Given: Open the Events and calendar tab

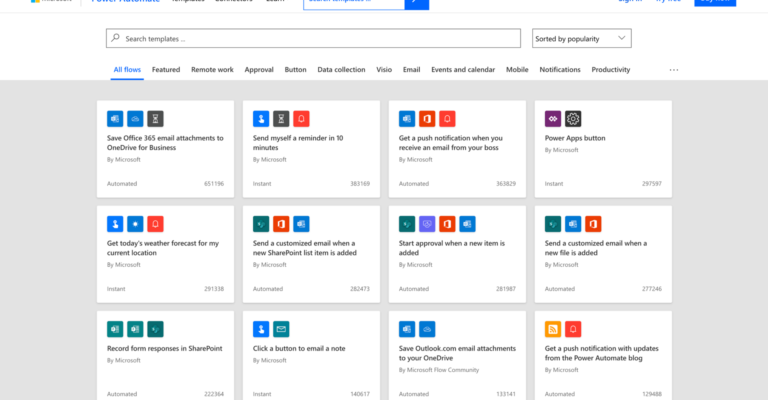Looking at the screenshot, I should tap(462, 70).
